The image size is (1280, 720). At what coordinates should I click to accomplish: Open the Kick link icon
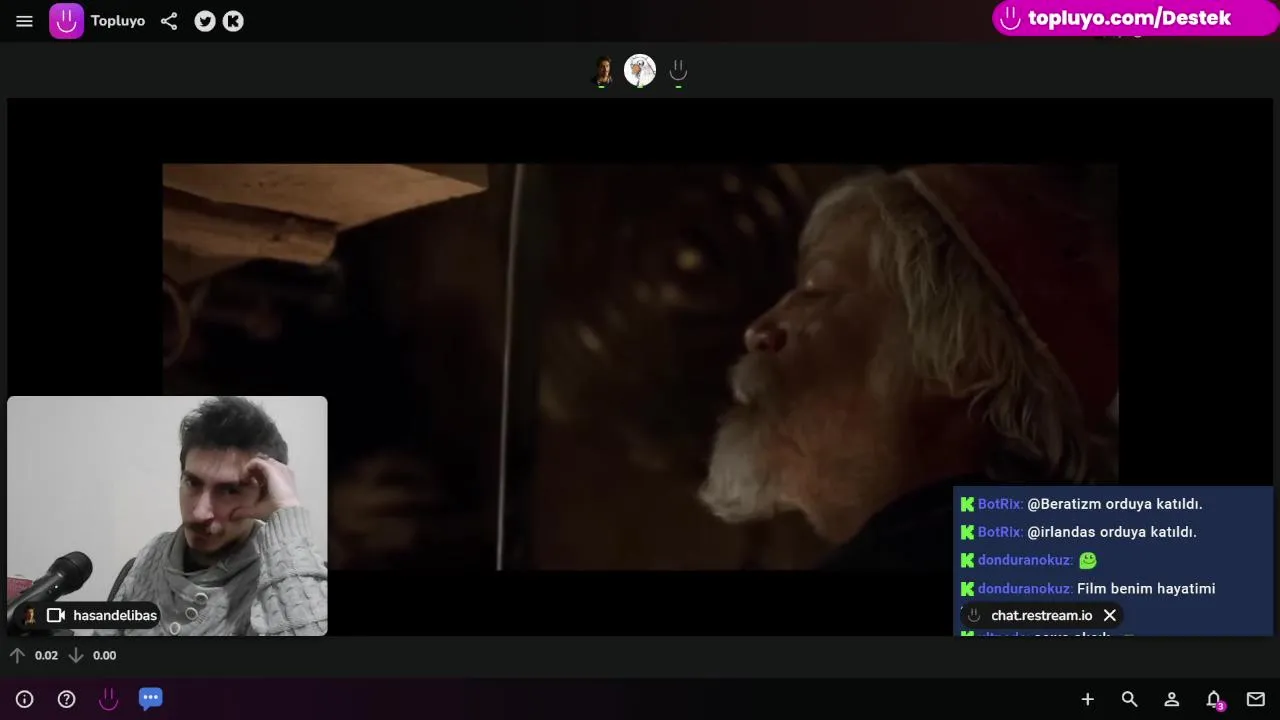[233, 21]
